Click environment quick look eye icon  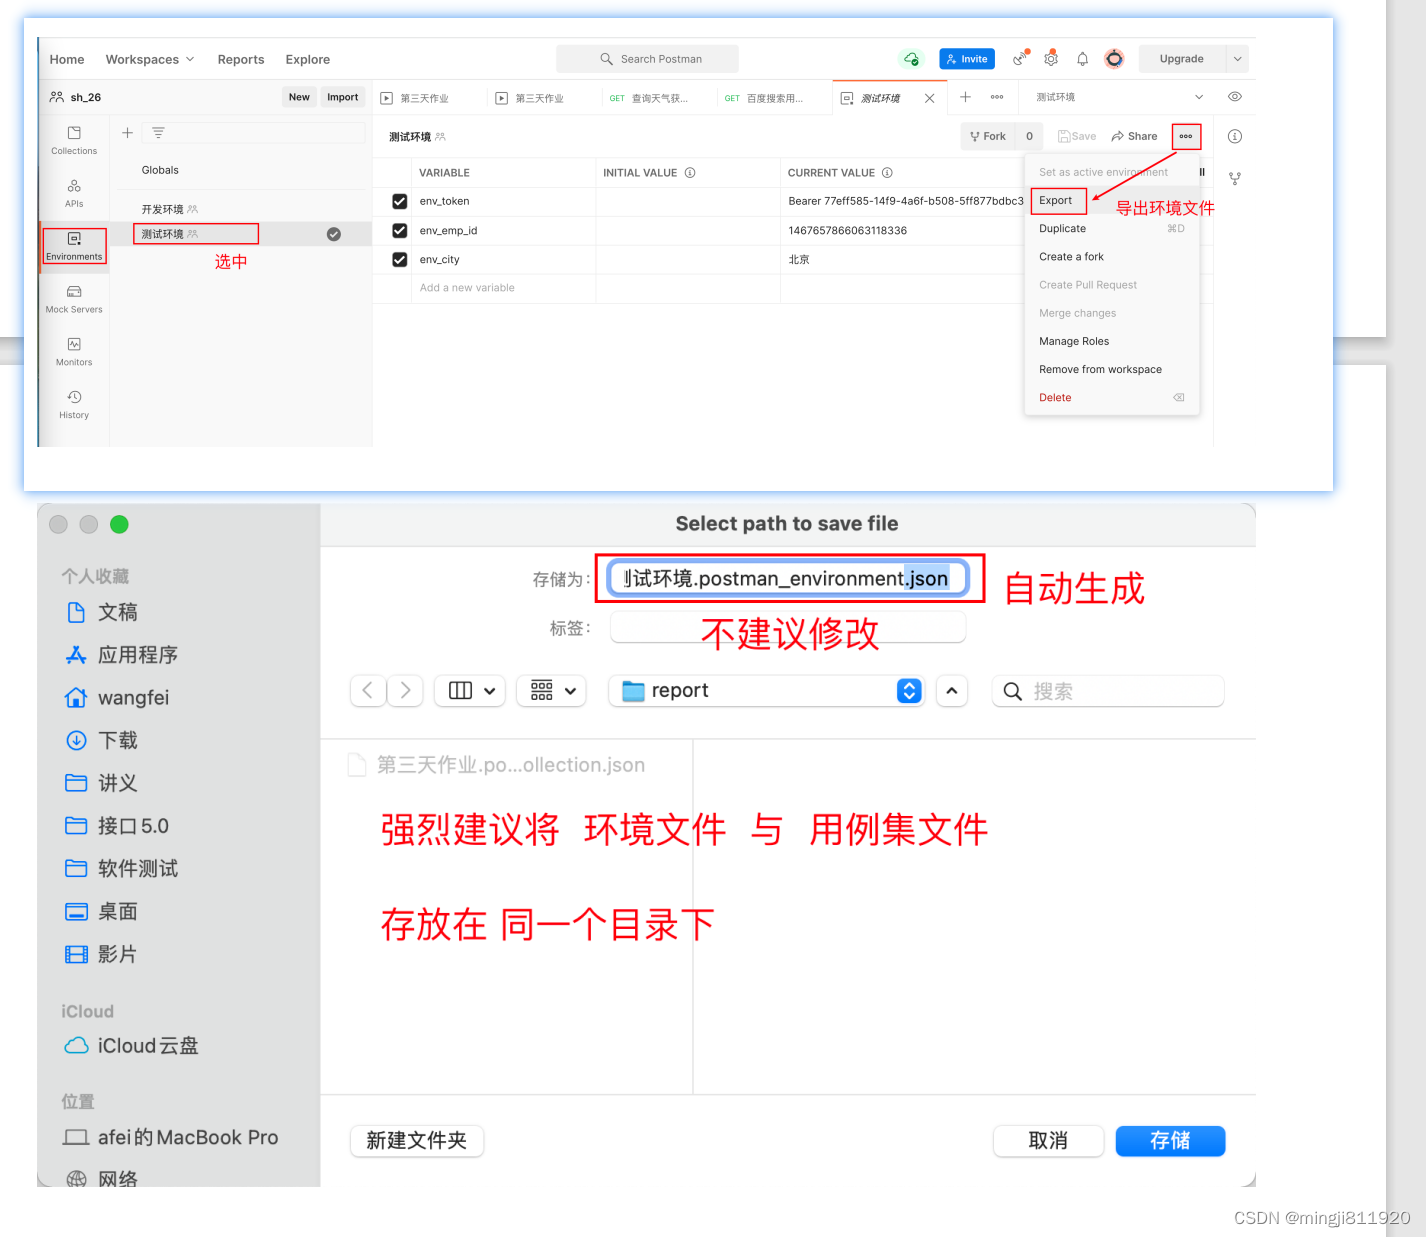point(1235,97)
